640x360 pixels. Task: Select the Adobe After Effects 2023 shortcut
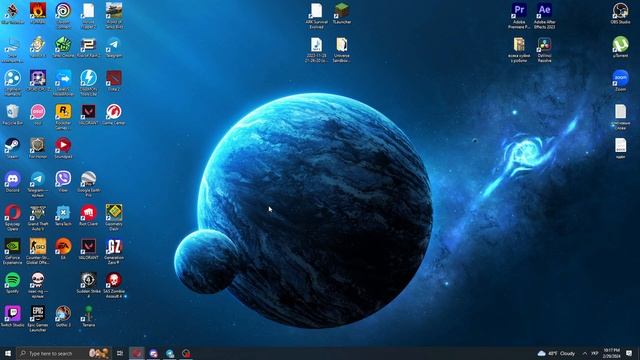544,16
